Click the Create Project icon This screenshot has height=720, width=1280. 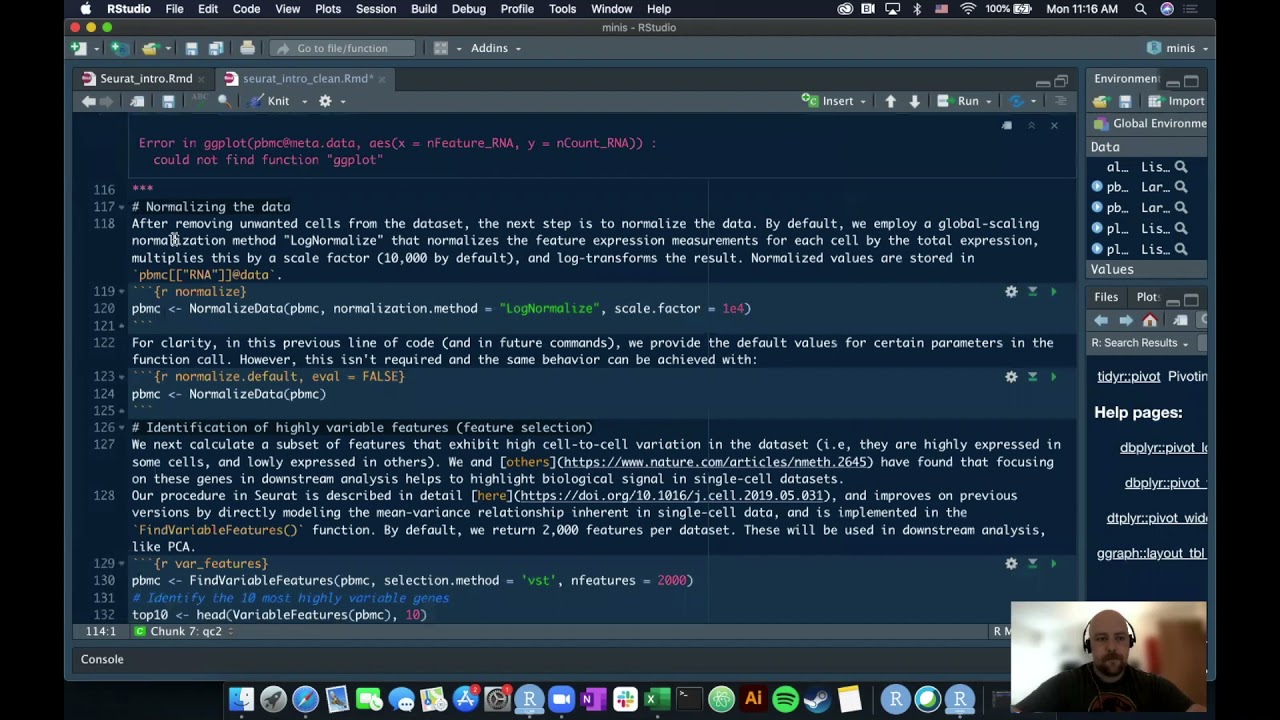pos(118,48)
